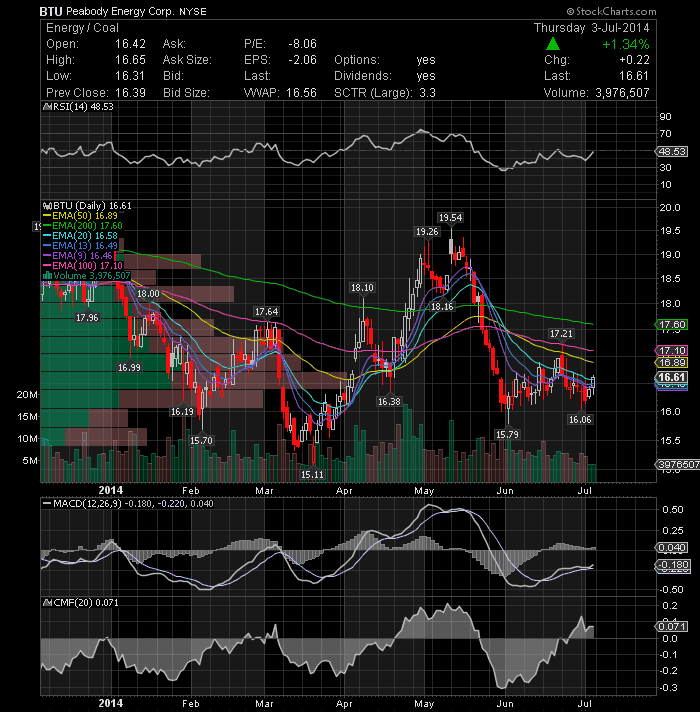
Task: Click the Open price 16.42
Action: (x=130, y=44)
